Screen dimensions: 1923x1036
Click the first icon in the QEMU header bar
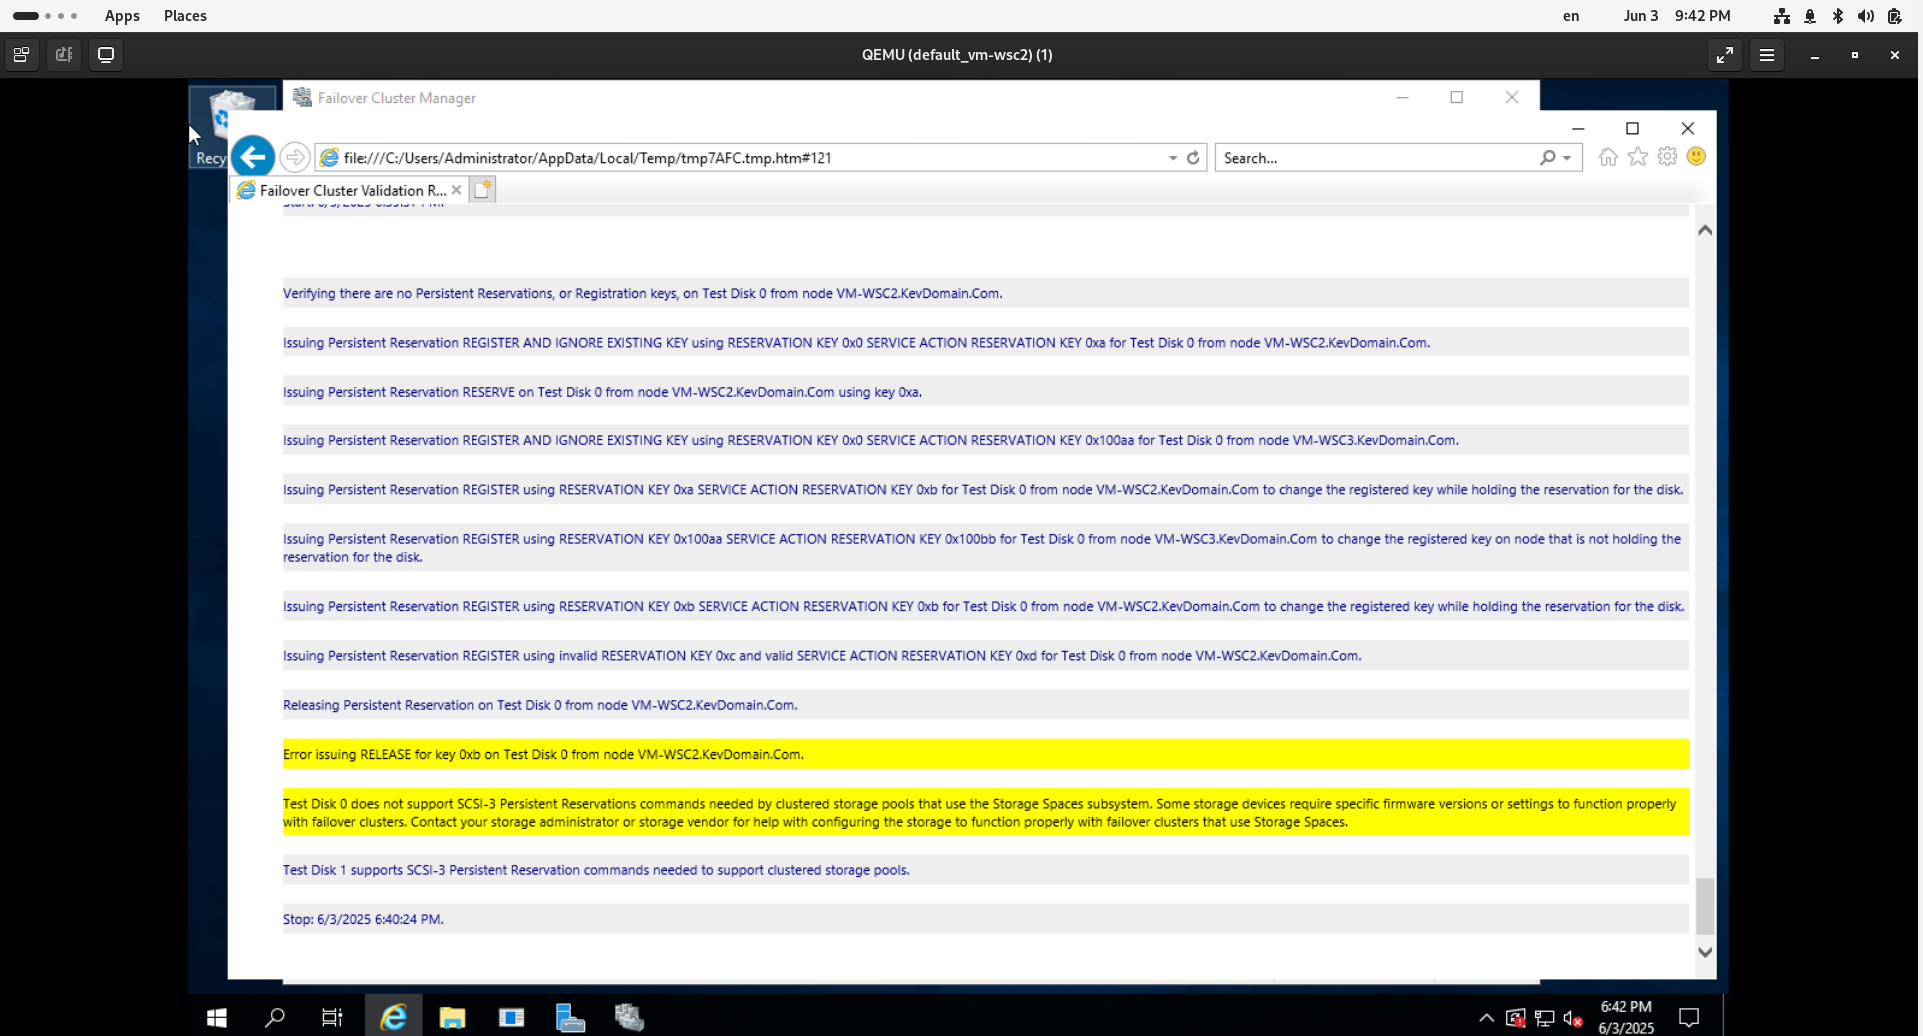click(21, 55)
